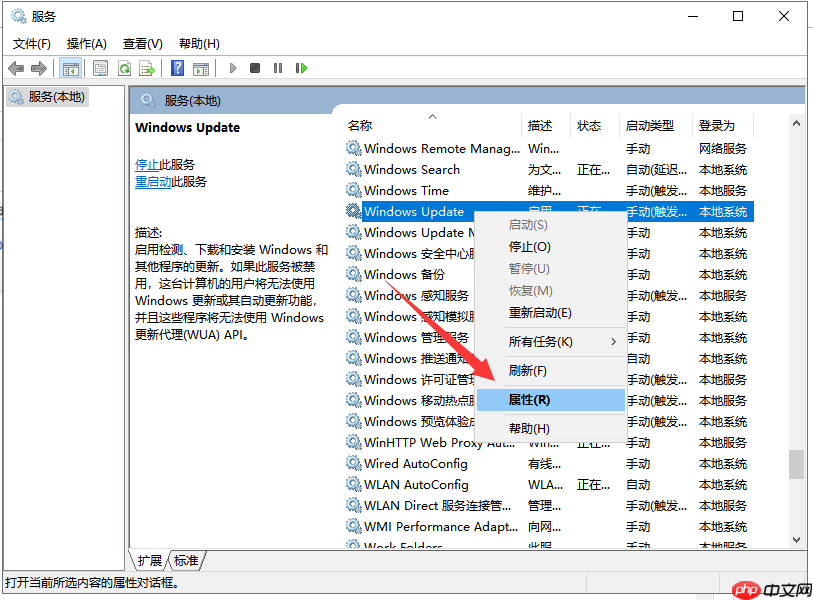Click the Back navigation arrow icon

(x=16, y=67)
